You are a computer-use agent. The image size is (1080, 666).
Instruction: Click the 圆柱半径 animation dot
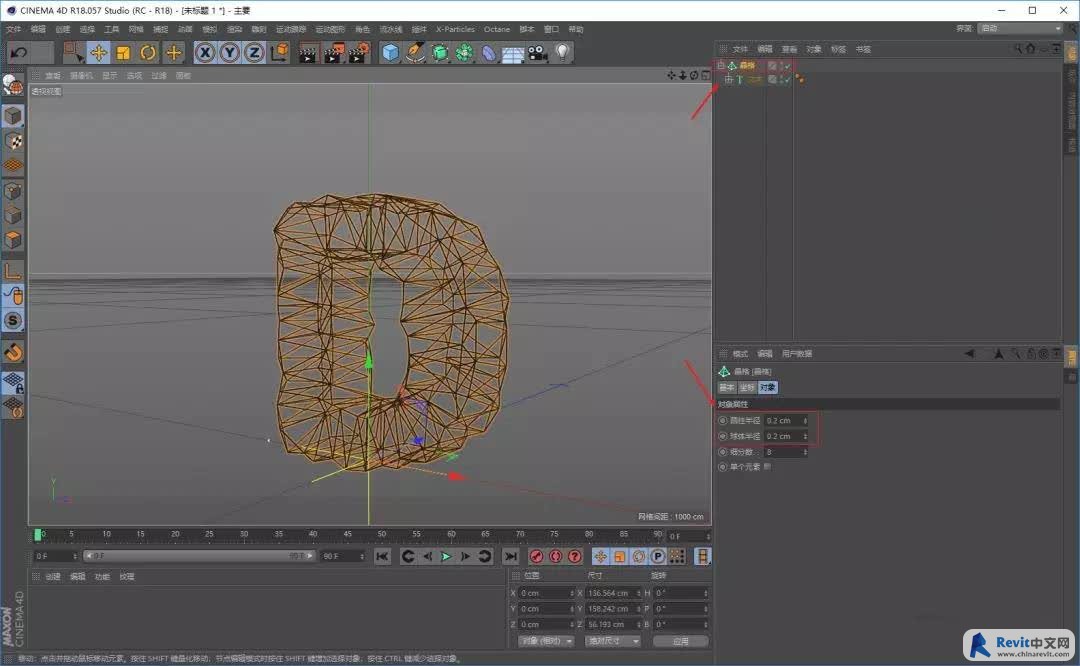723,420
